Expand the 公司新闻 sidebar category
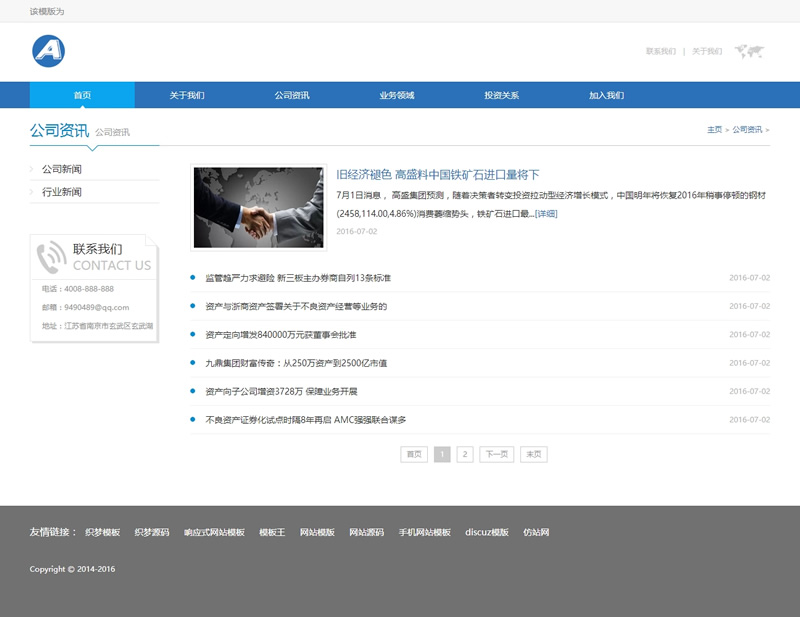 [62, 169]
